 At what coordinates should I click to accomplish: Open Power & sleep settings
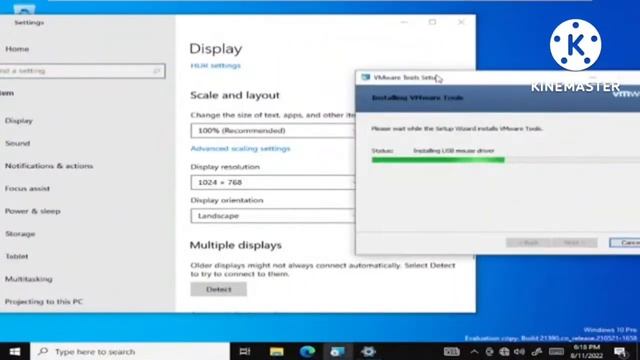[x=33, y=211]
